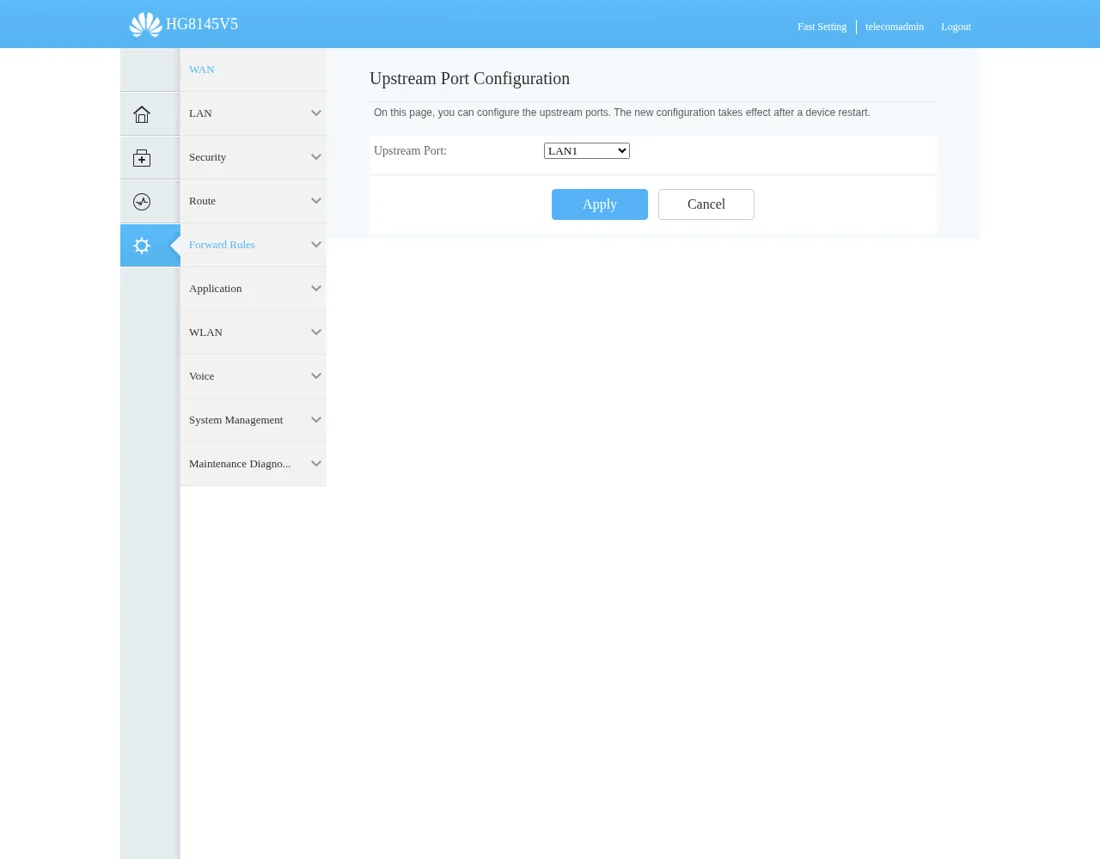The width and height of the screenshot is (1100, 859).
Task: Open the LAN menu section
Action: [253, 113]
